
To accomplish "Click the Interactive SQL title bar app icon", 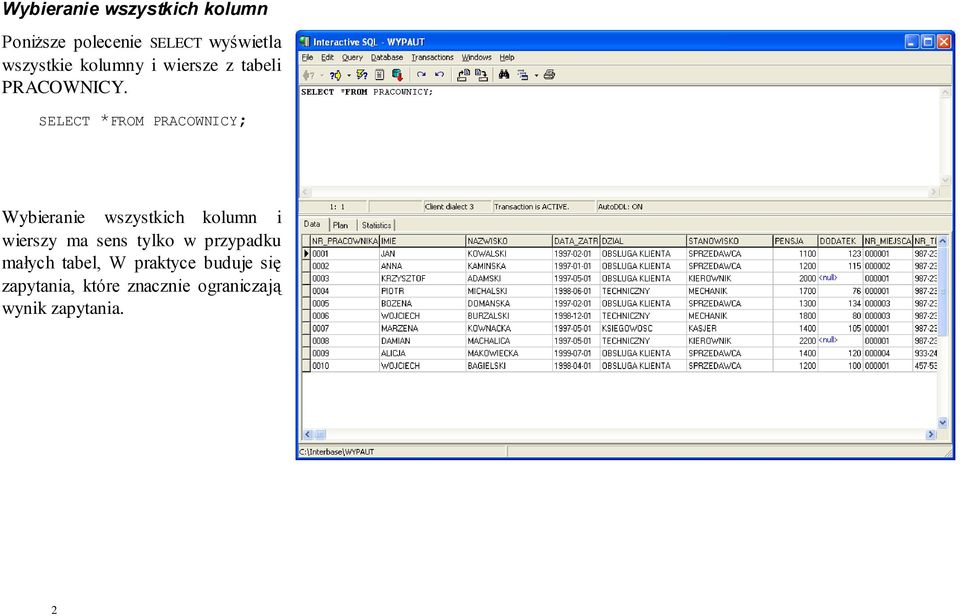I will tap(305, 42).
